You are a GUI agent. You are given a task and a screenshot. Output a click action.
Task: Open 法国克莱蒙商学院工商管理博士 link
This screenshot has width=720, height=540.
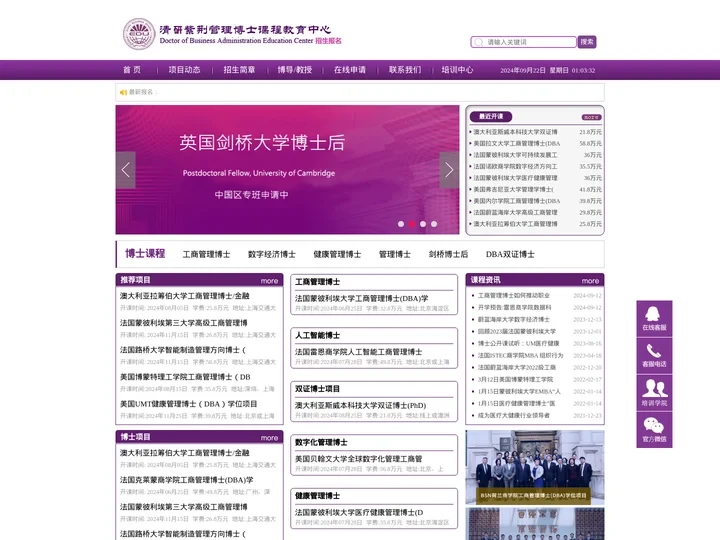click(x=186, y=480)
